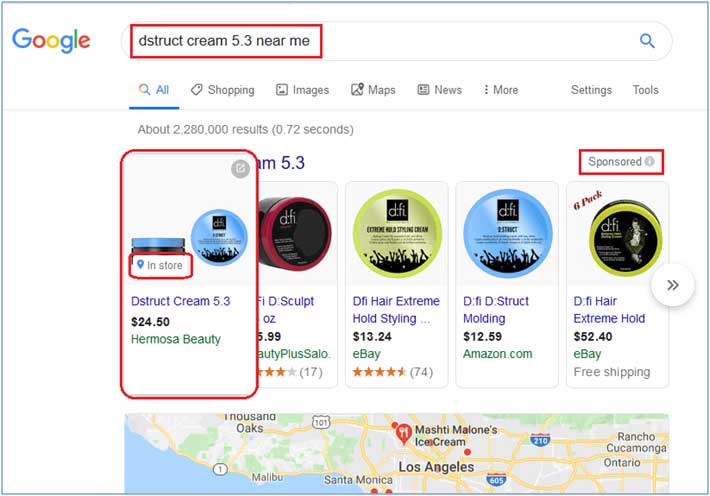Open Dfi Hair Extreme Hold Styling link
The height and width of the screenshot is (496, 710).
[396, 310]
